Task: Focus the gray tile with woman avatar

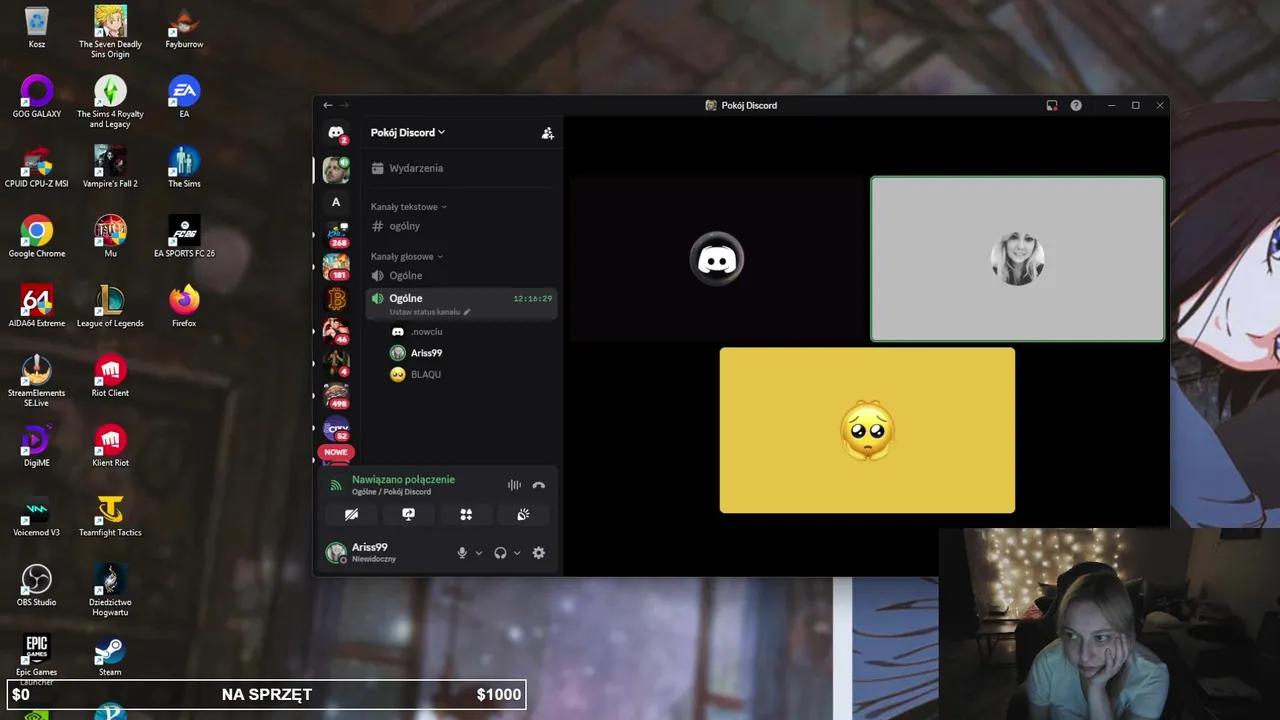Action: pos(1017,259)
